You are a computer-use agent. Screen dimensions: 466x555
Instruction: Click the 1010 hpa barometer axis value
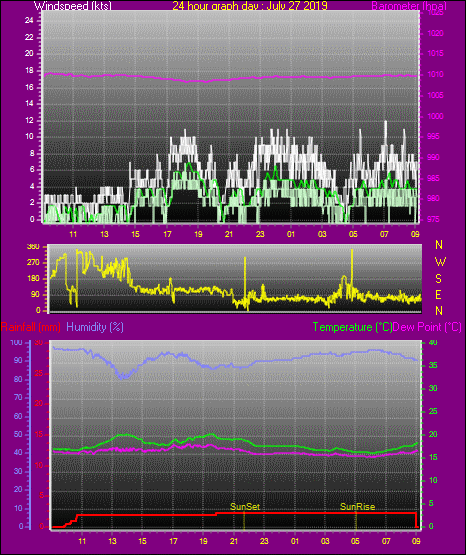436,74
